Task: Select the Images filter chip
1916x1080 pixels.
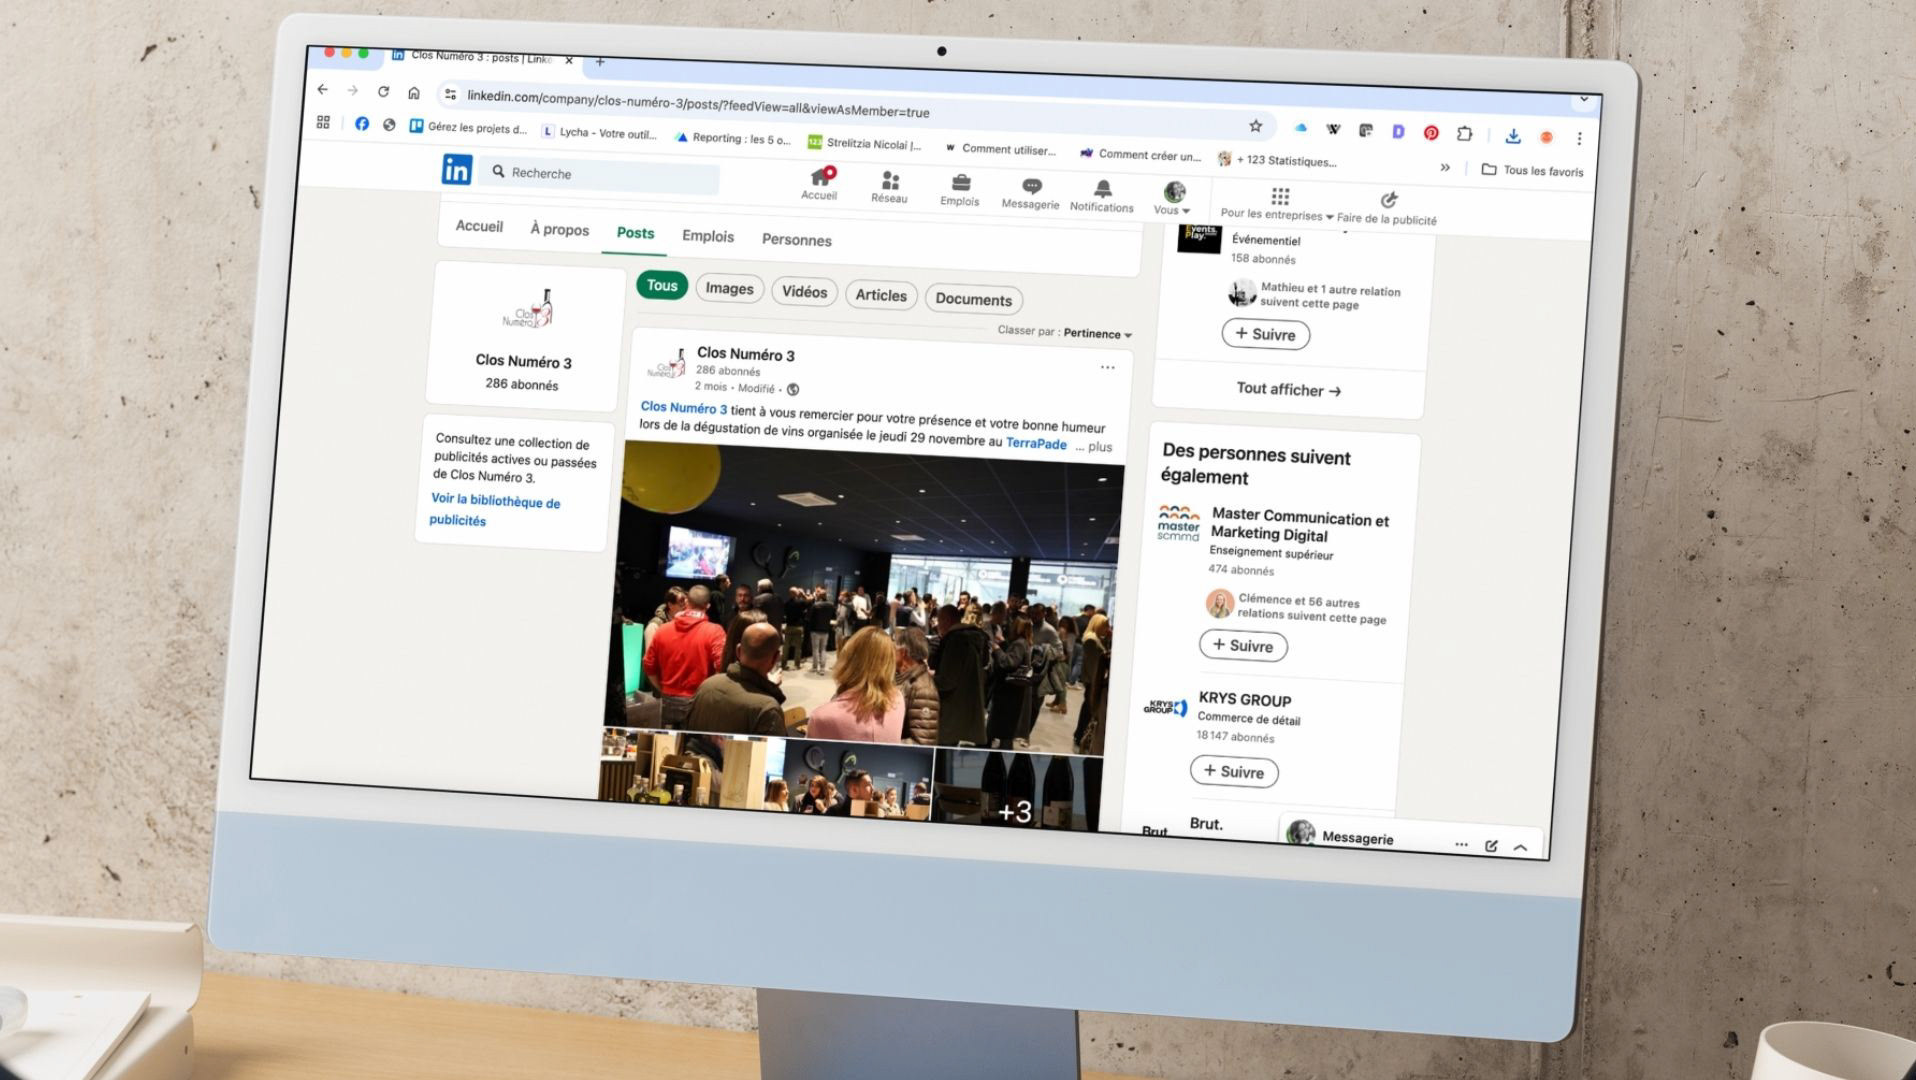Action: (x=730, y=288)
